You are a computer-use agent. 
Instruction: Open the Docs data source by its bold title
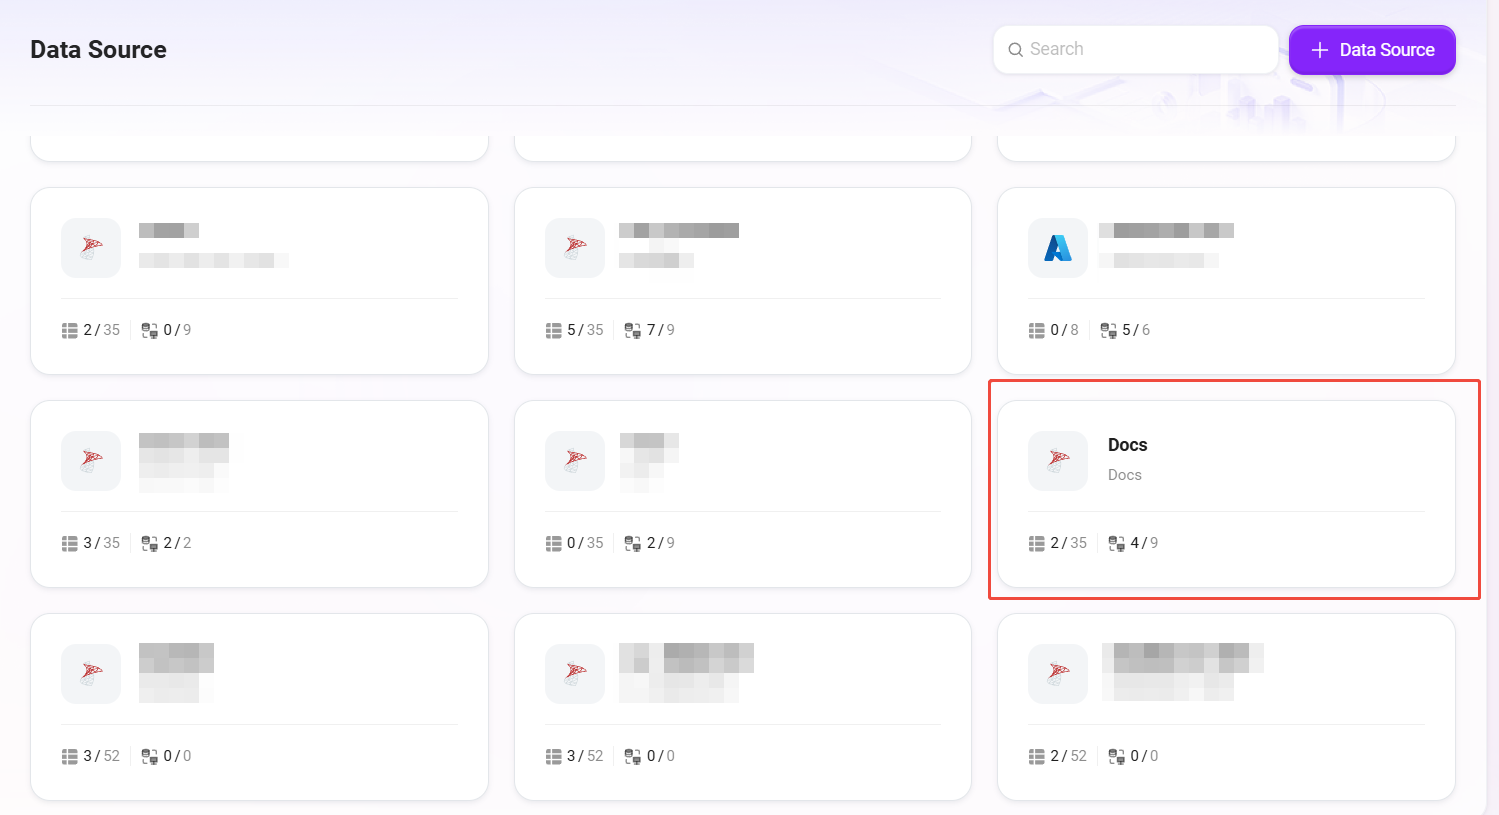tap(1127, 445)
